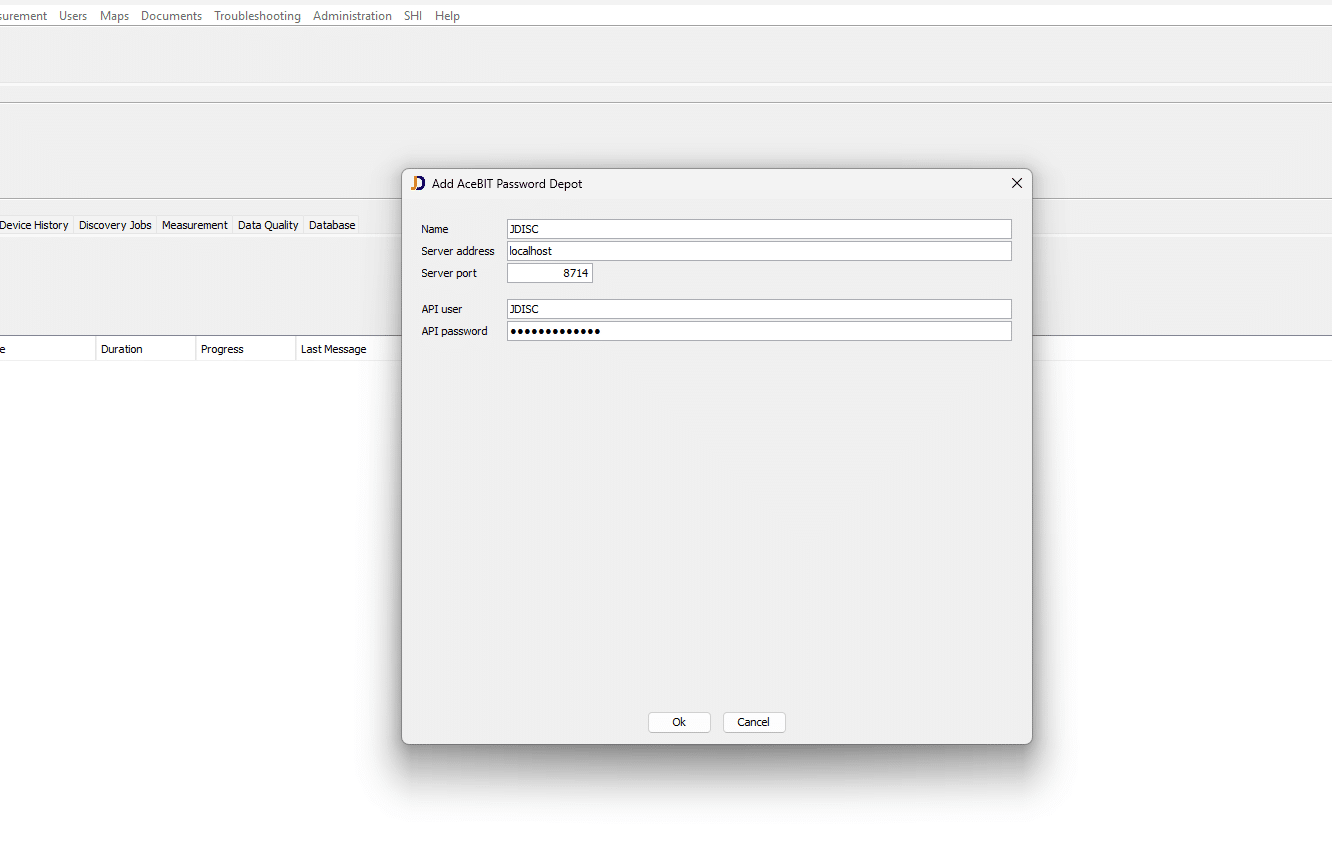Open the Documents menu
Screen dimensions: 1332x862
171,16
